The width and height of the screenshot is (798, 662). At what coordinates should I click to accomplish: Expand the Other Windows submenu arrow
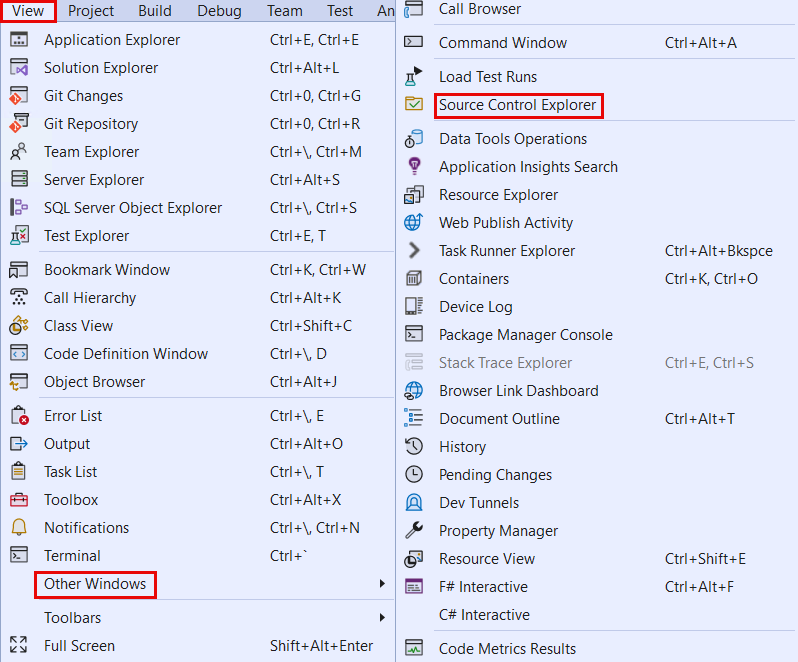click(x=381, y=584)
